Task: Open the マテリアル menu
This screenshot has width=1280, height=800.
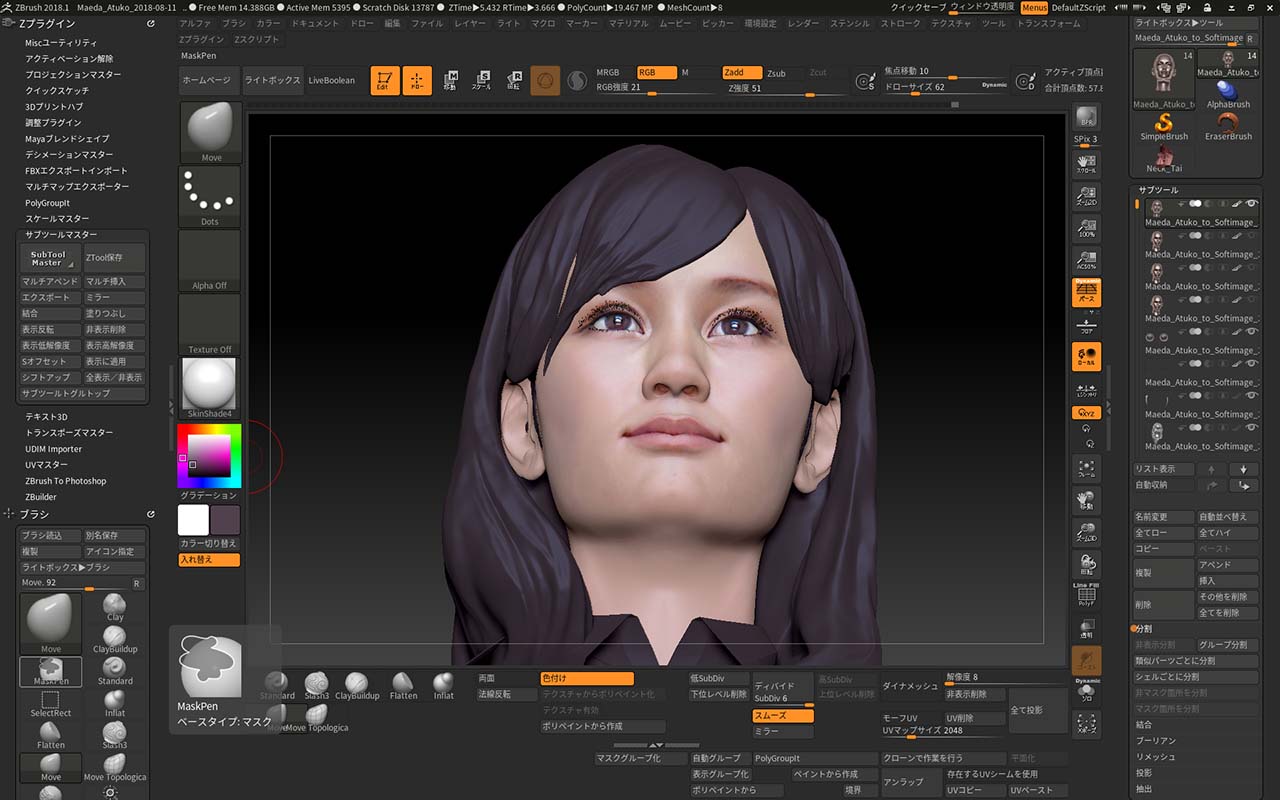Action: click(x=628, y=23)
